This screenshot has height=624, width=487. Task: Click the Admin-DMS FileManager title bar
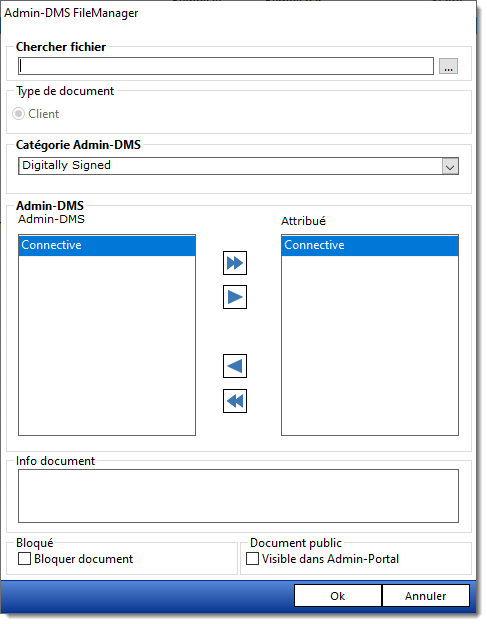pos(238,13)
